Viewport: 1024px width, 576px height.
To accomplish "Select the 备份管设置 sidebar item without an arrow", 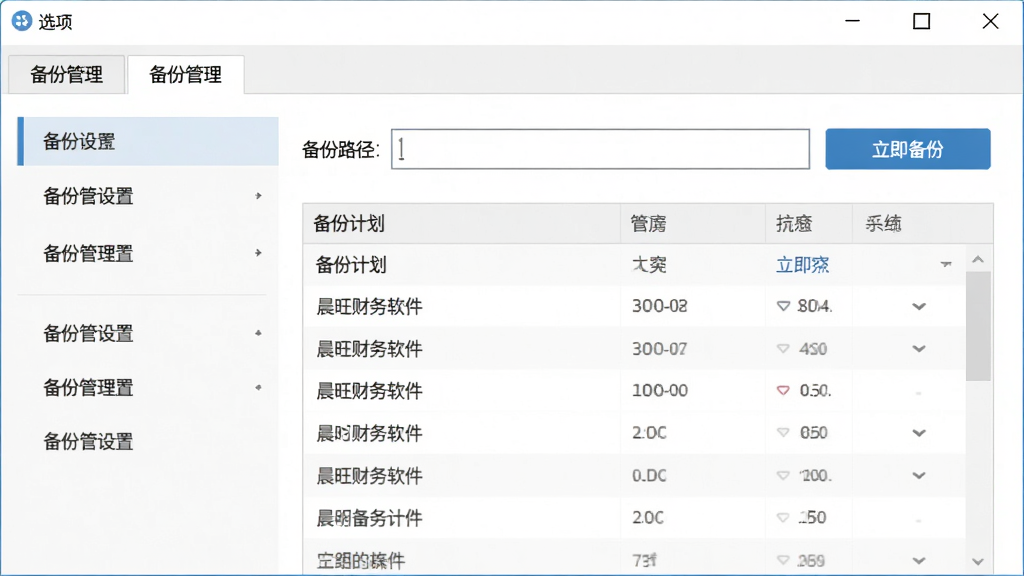I will pyautogui.click(x=88, y=442).
